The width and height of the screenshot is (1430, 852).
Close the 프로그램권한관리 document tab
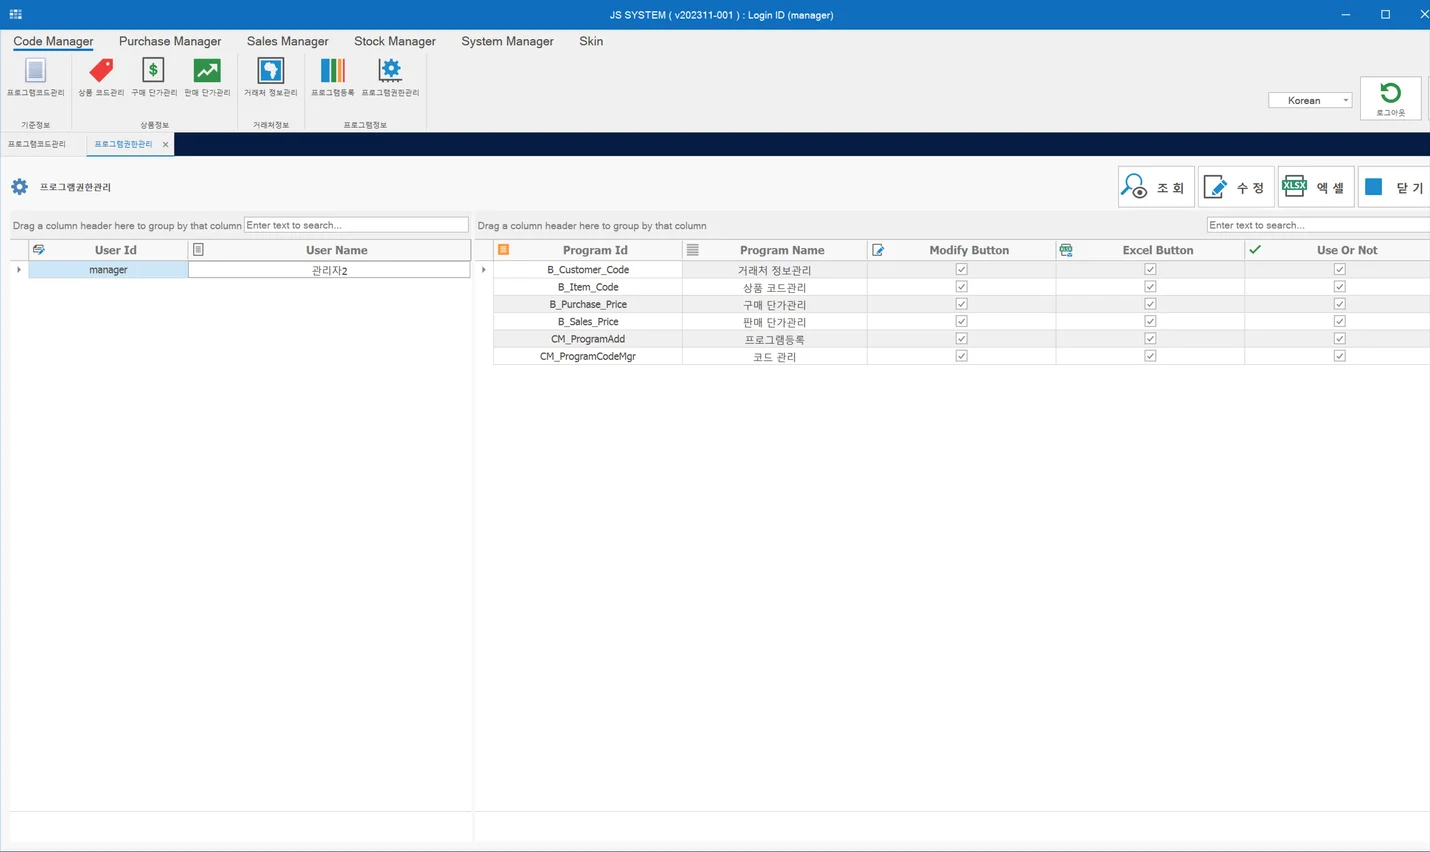click(x=166, y=145)
